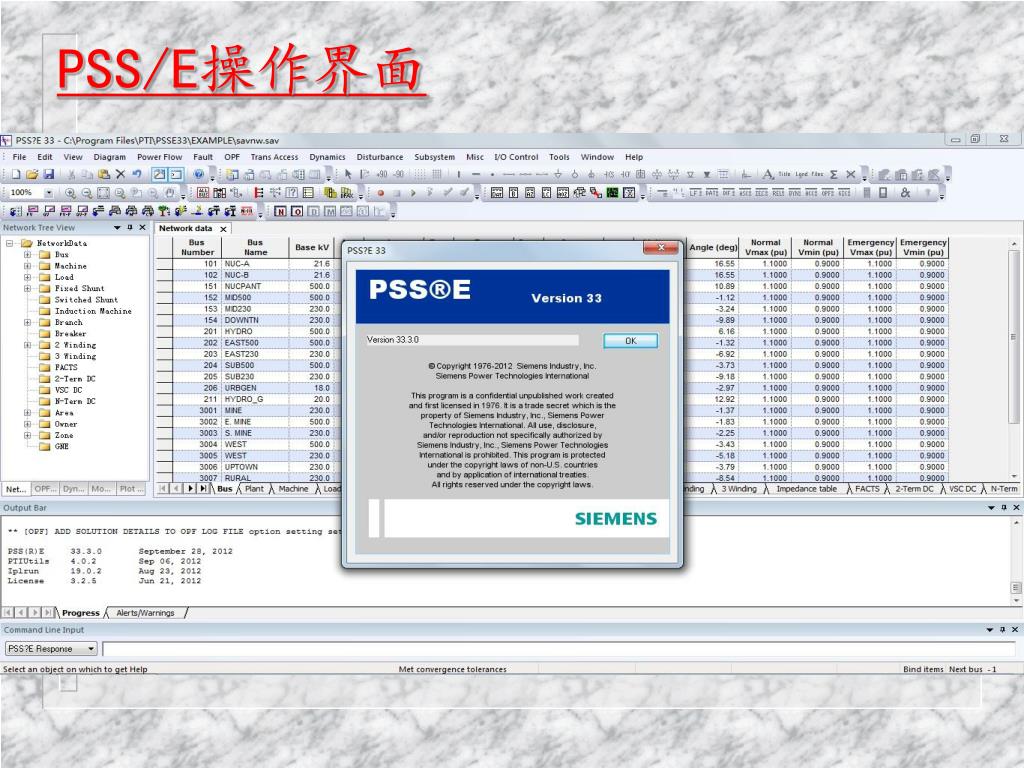Click the Output Bar vertical scrollbar
Screen dimensions: 1024x768
click(1016, 562)
